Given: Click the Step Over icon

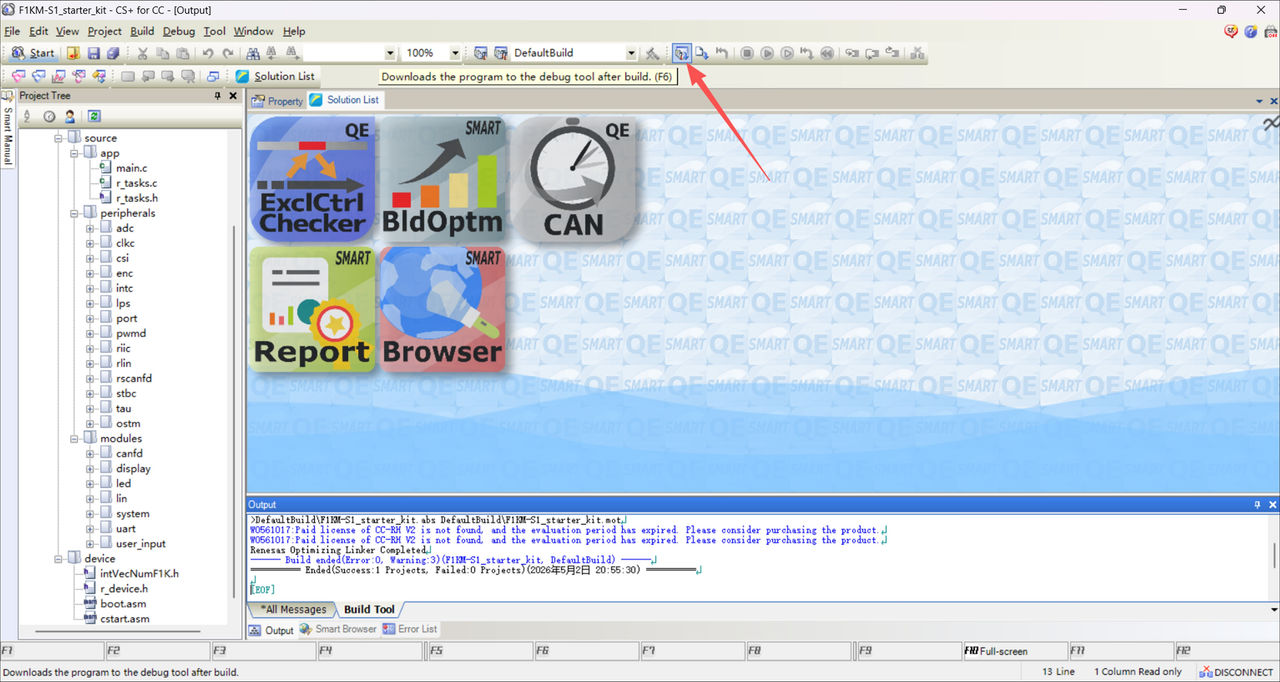Looking at the screenshot, I should (x=872, y=53).
